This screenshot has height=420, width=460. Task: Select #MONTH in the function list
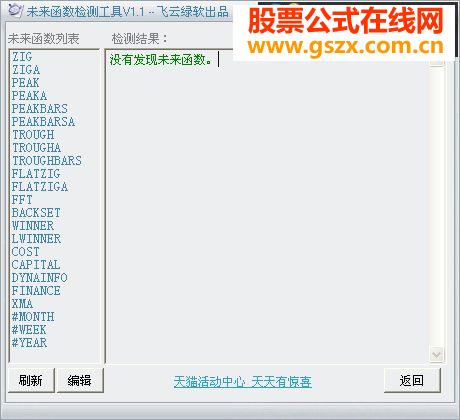coord(33,317)
